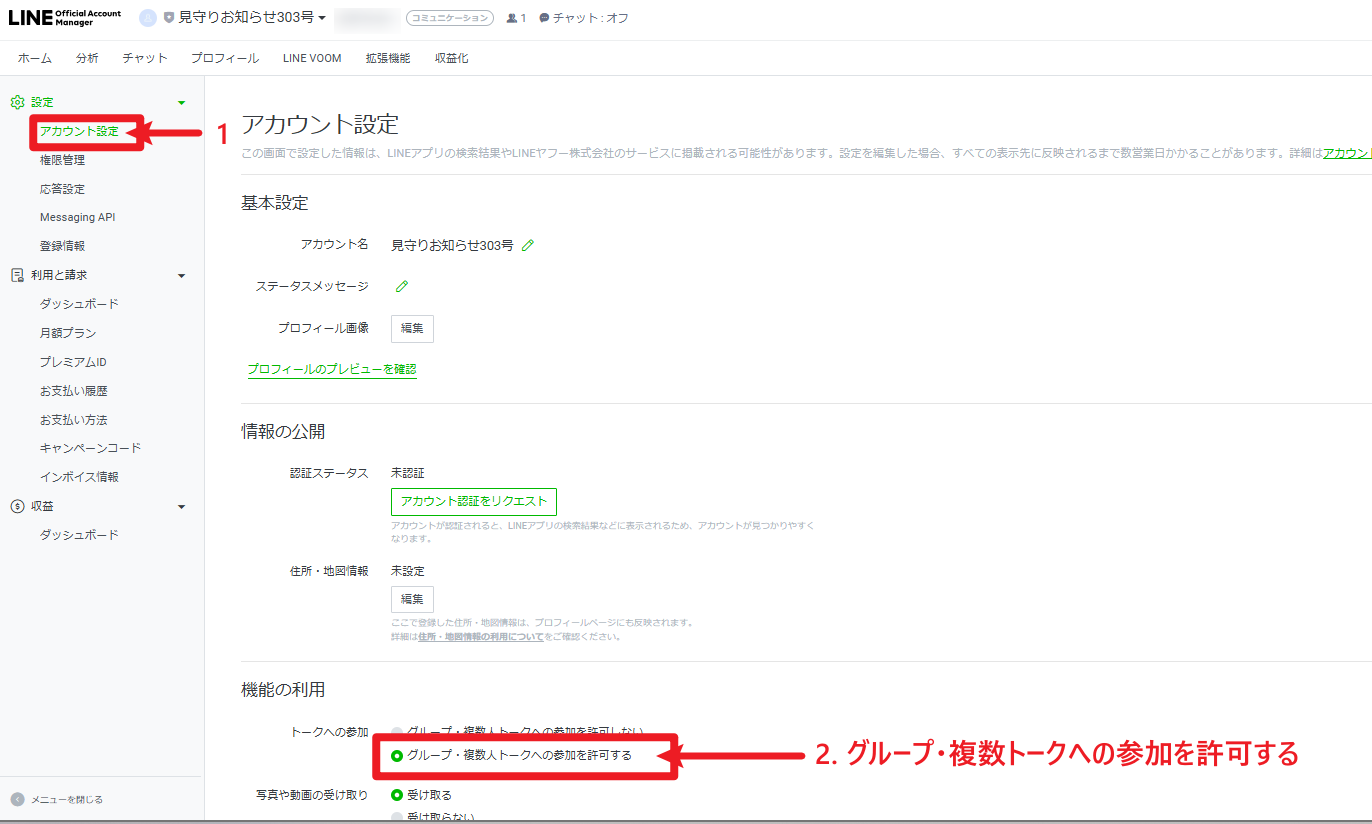The image size is (1372, 824).
Task: Open the プロフィール tab
Action: pos(225,58)
